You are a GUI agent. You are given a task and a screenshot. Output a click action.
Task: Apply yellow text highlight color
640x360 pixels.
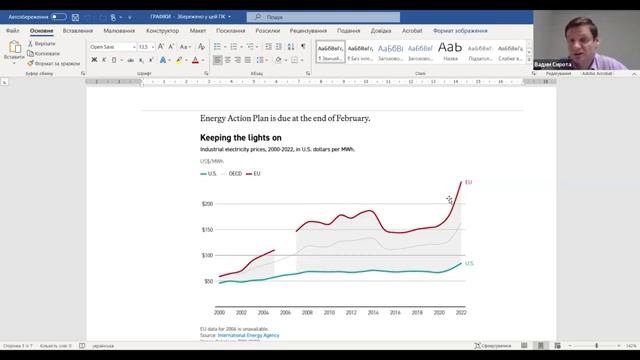click(179, 60)
